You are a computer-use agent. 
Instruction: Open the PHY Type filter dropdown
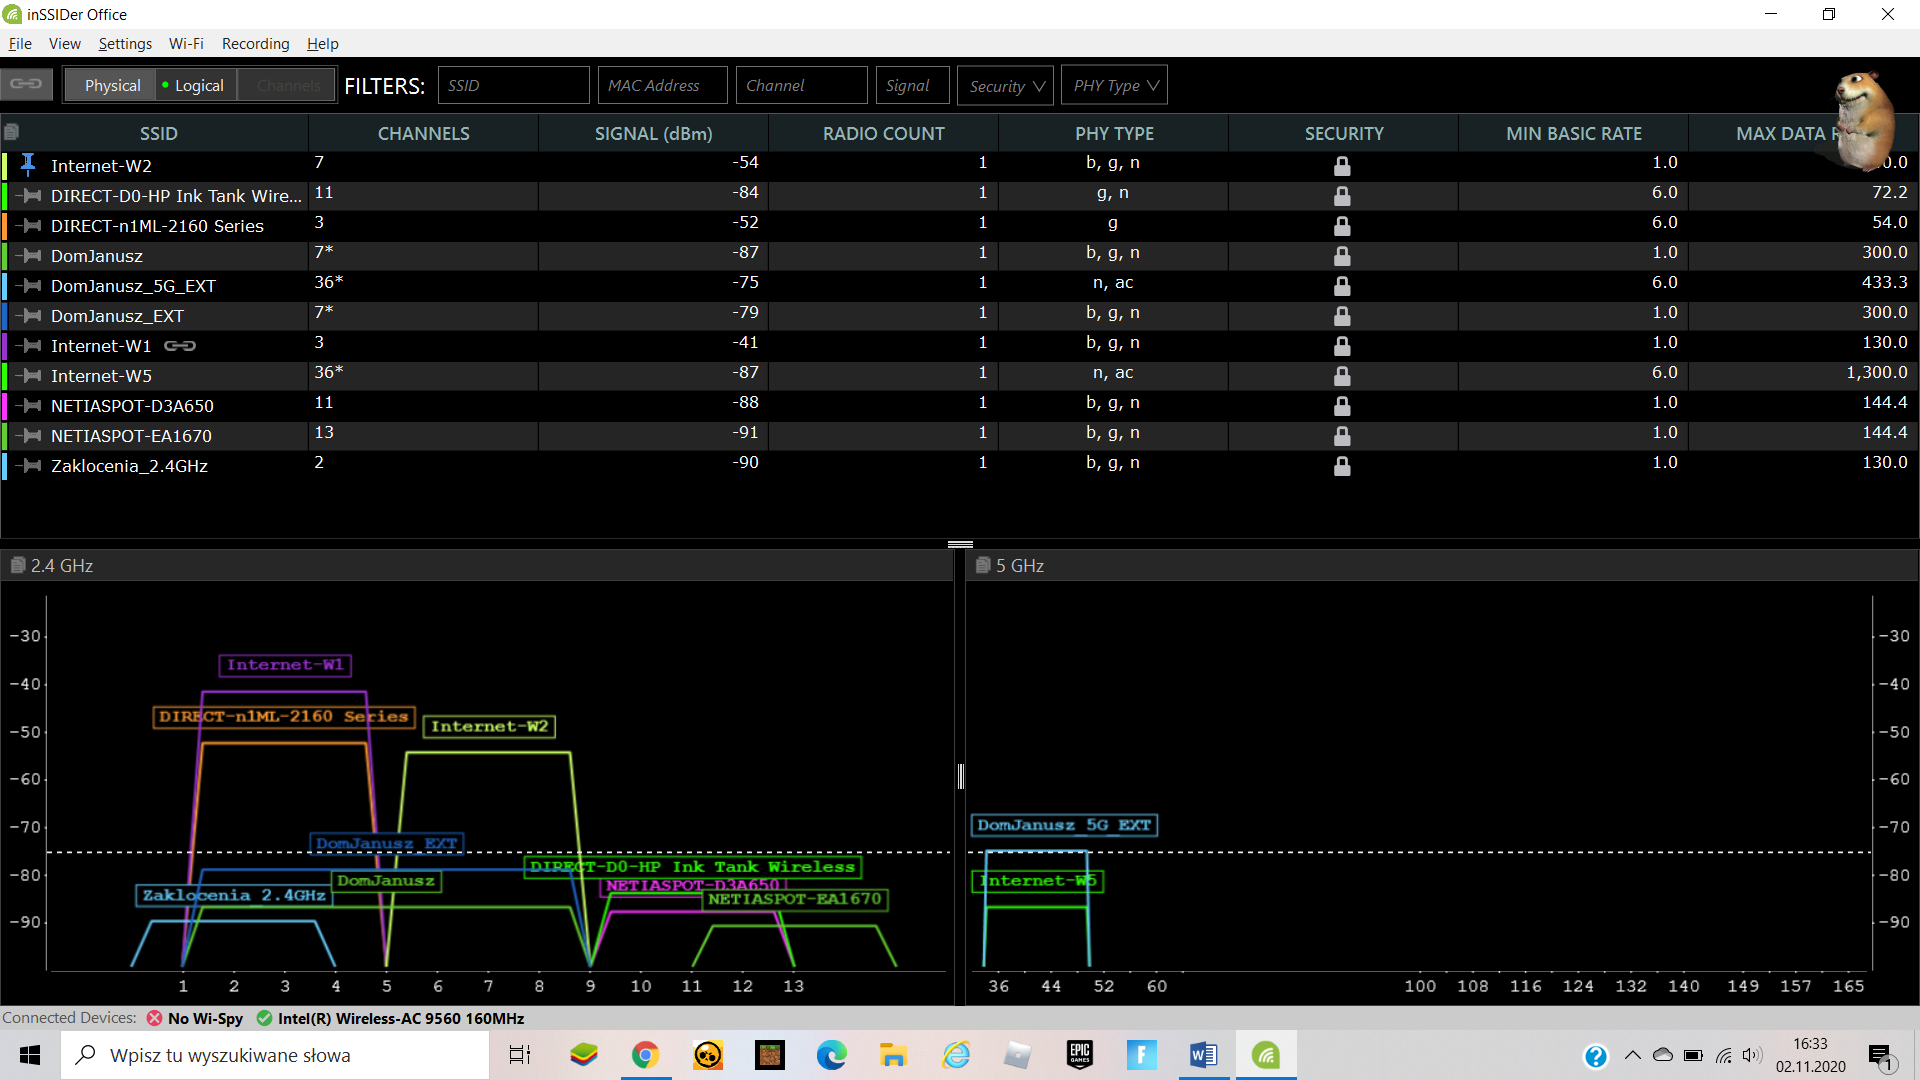[x=1115, y=86]
